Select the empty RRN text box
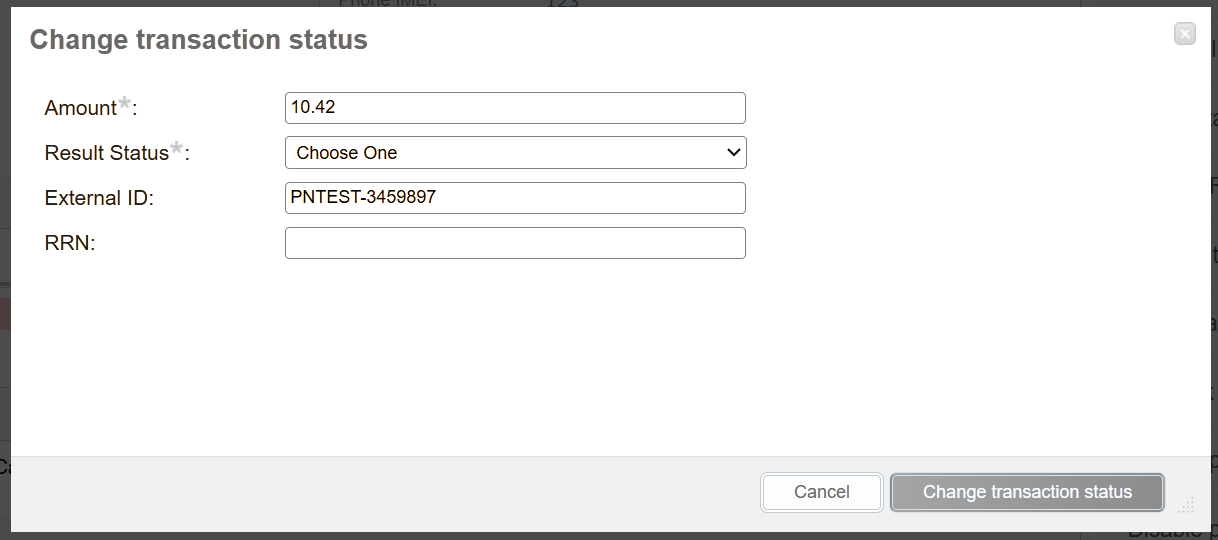Viewport: 1218px width, 540px height. [x=515, y=243]
